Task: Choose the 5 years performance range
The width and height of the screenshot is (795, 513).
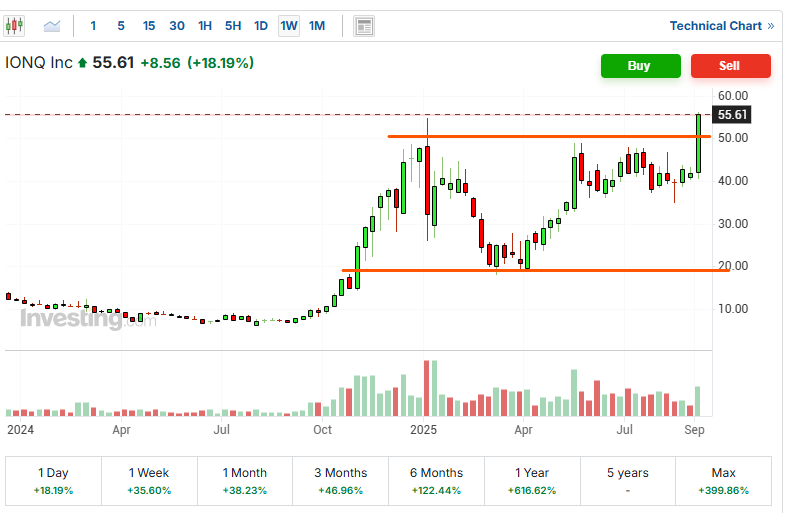Action: coord(628,481)
